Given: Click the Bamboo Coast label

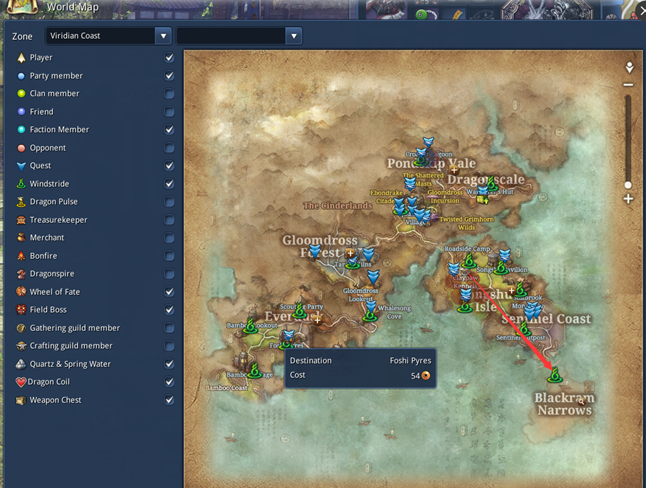Looking at the screenshot, I should tap(227, 387).
